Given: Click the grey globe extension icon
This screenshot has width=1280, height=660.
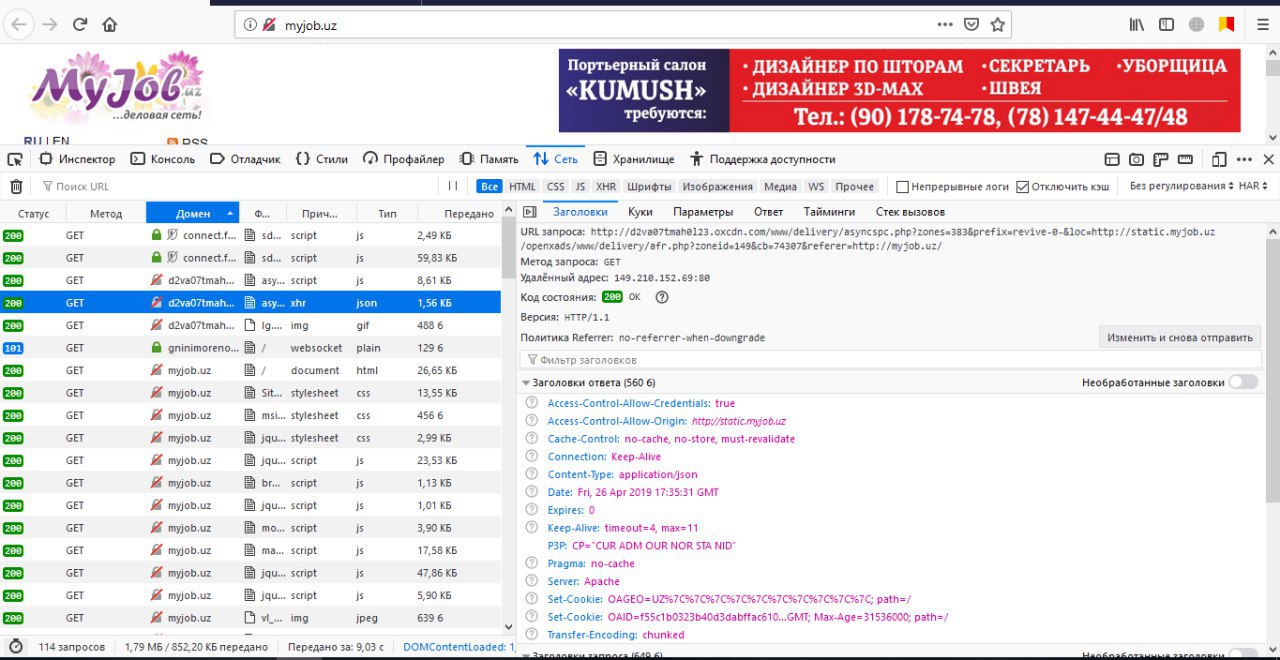Looking at the screenshot, I should point(1196,24).
